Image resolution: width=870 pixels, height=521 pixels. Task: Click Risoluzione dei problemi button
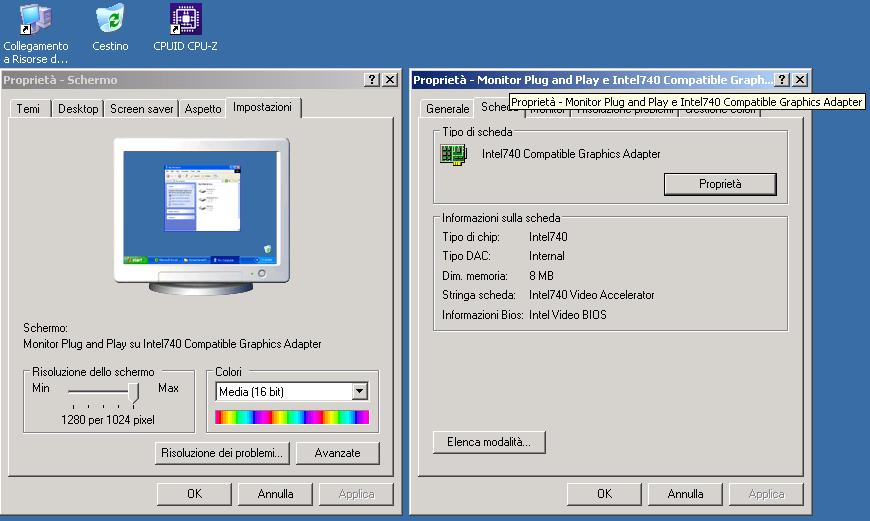(222, 453)
